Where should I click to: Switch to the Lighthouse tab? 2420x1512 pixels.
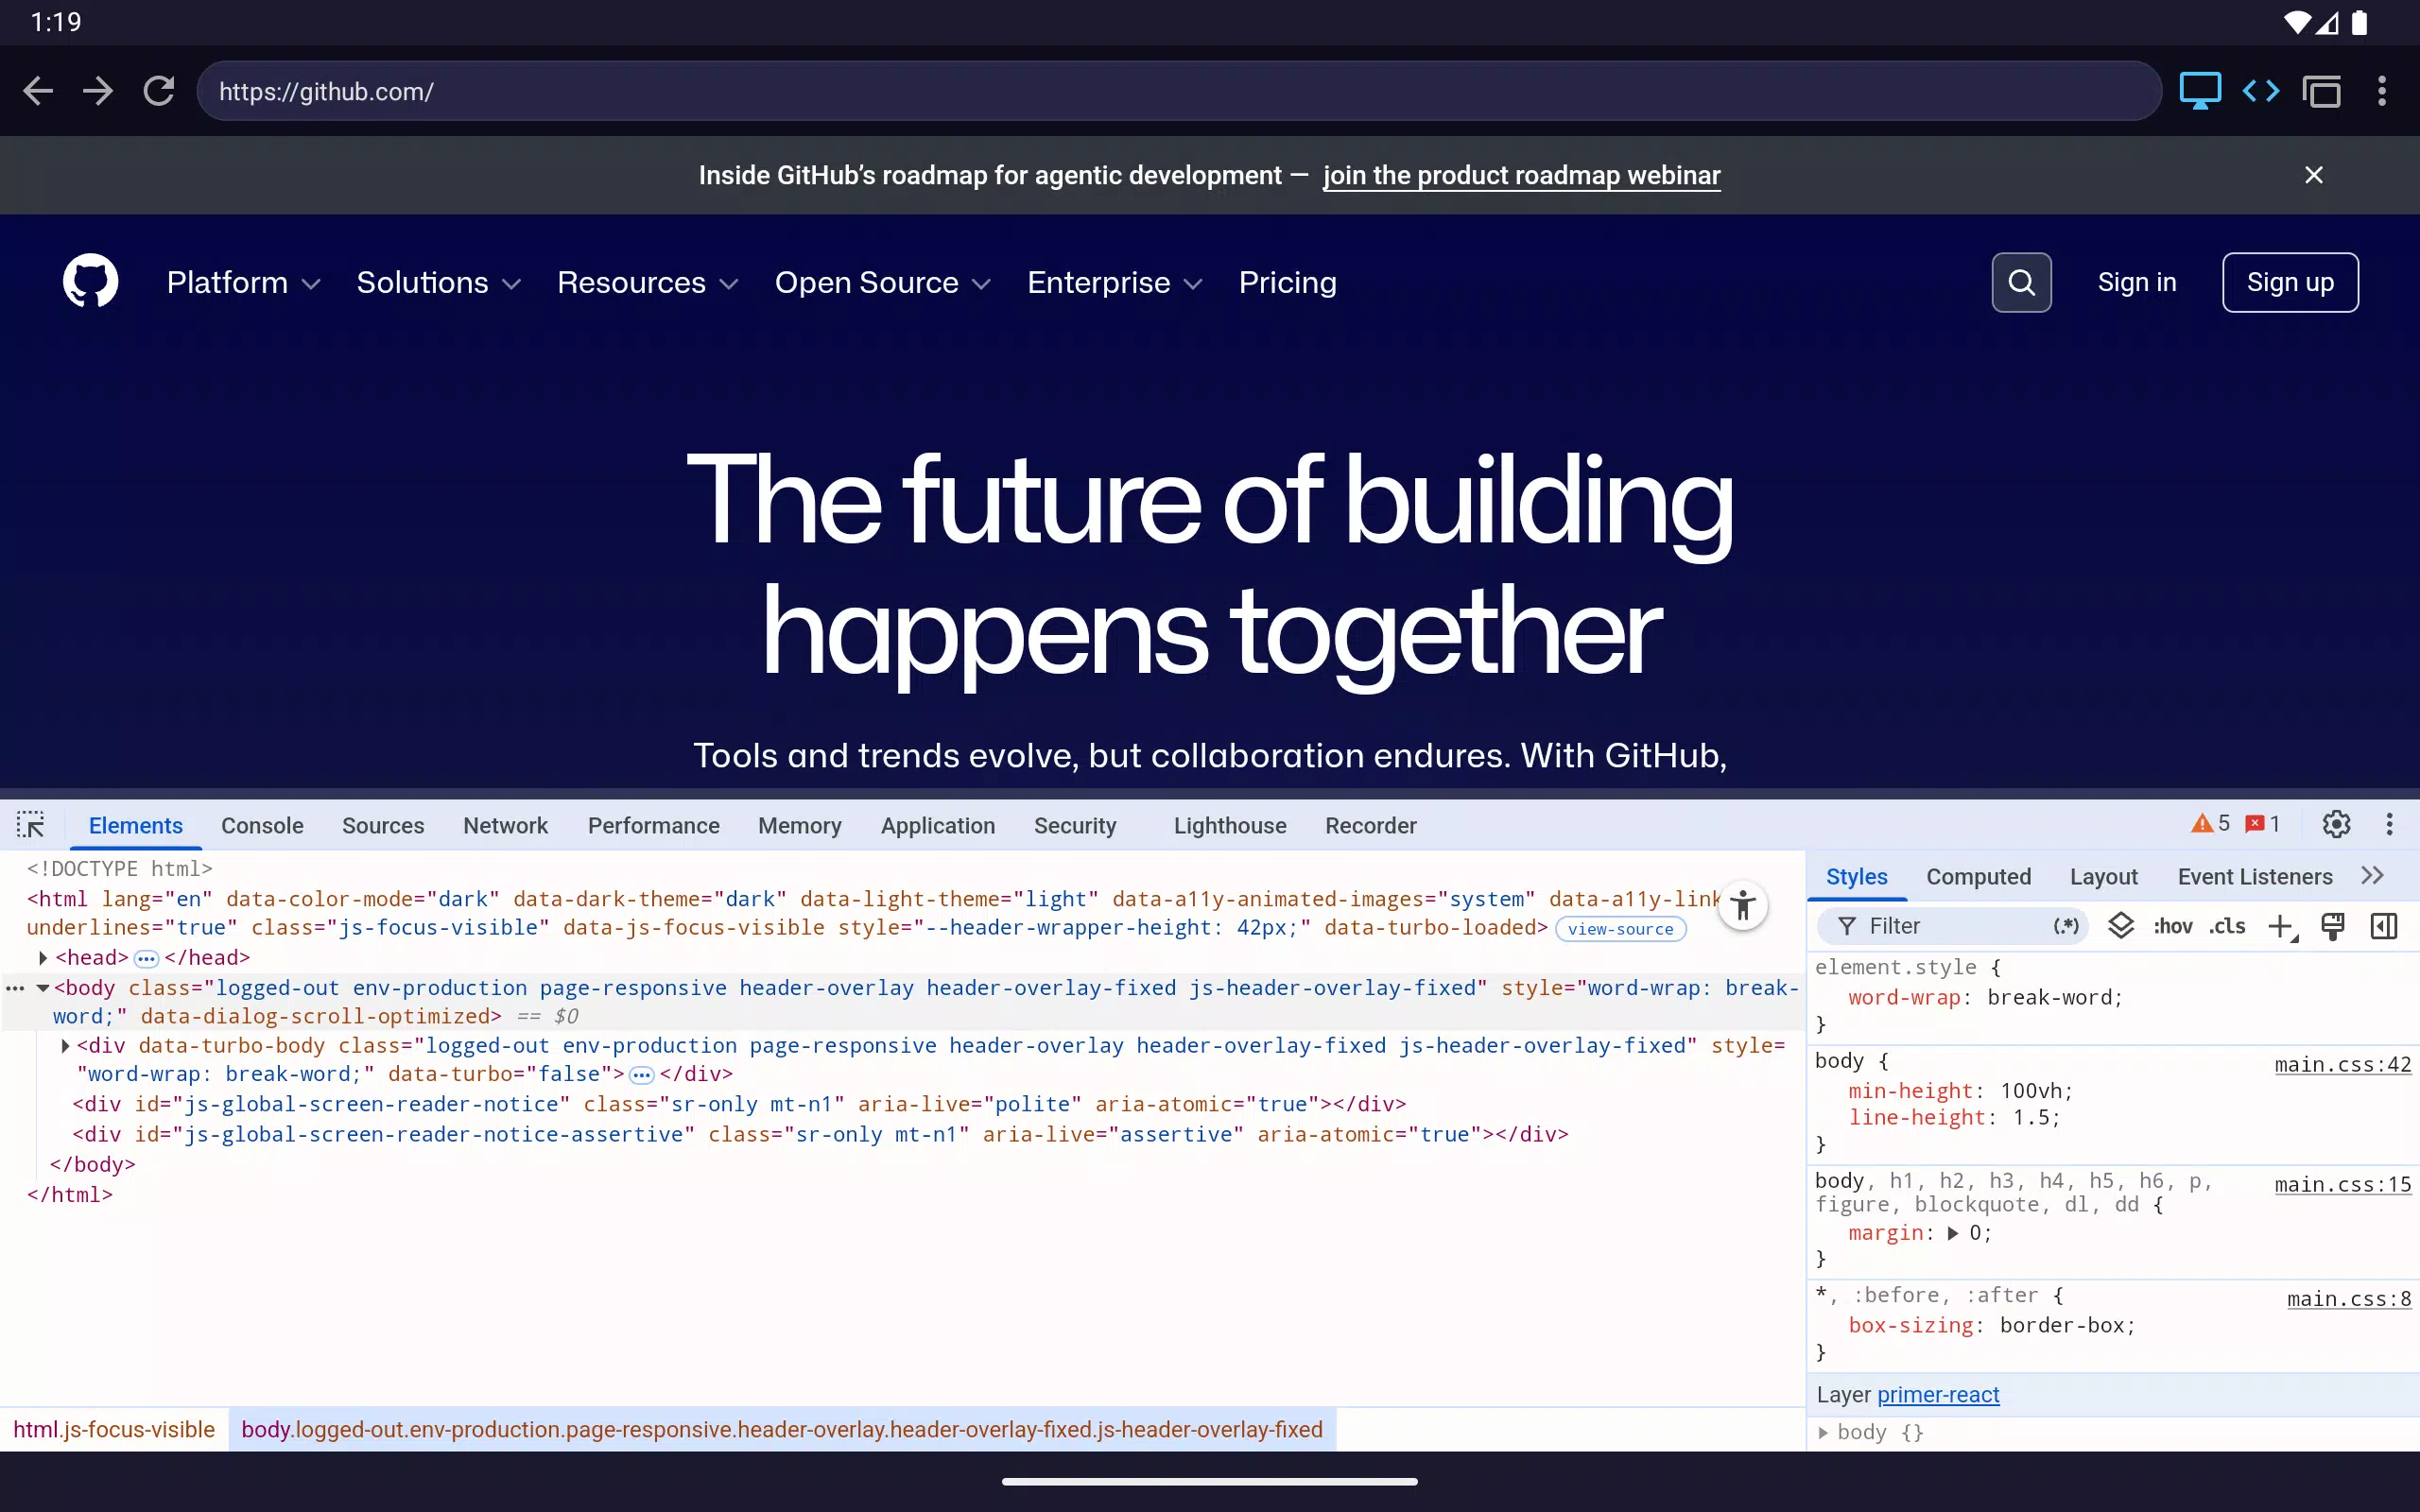pyautogui.click(x=1230, y=825)
